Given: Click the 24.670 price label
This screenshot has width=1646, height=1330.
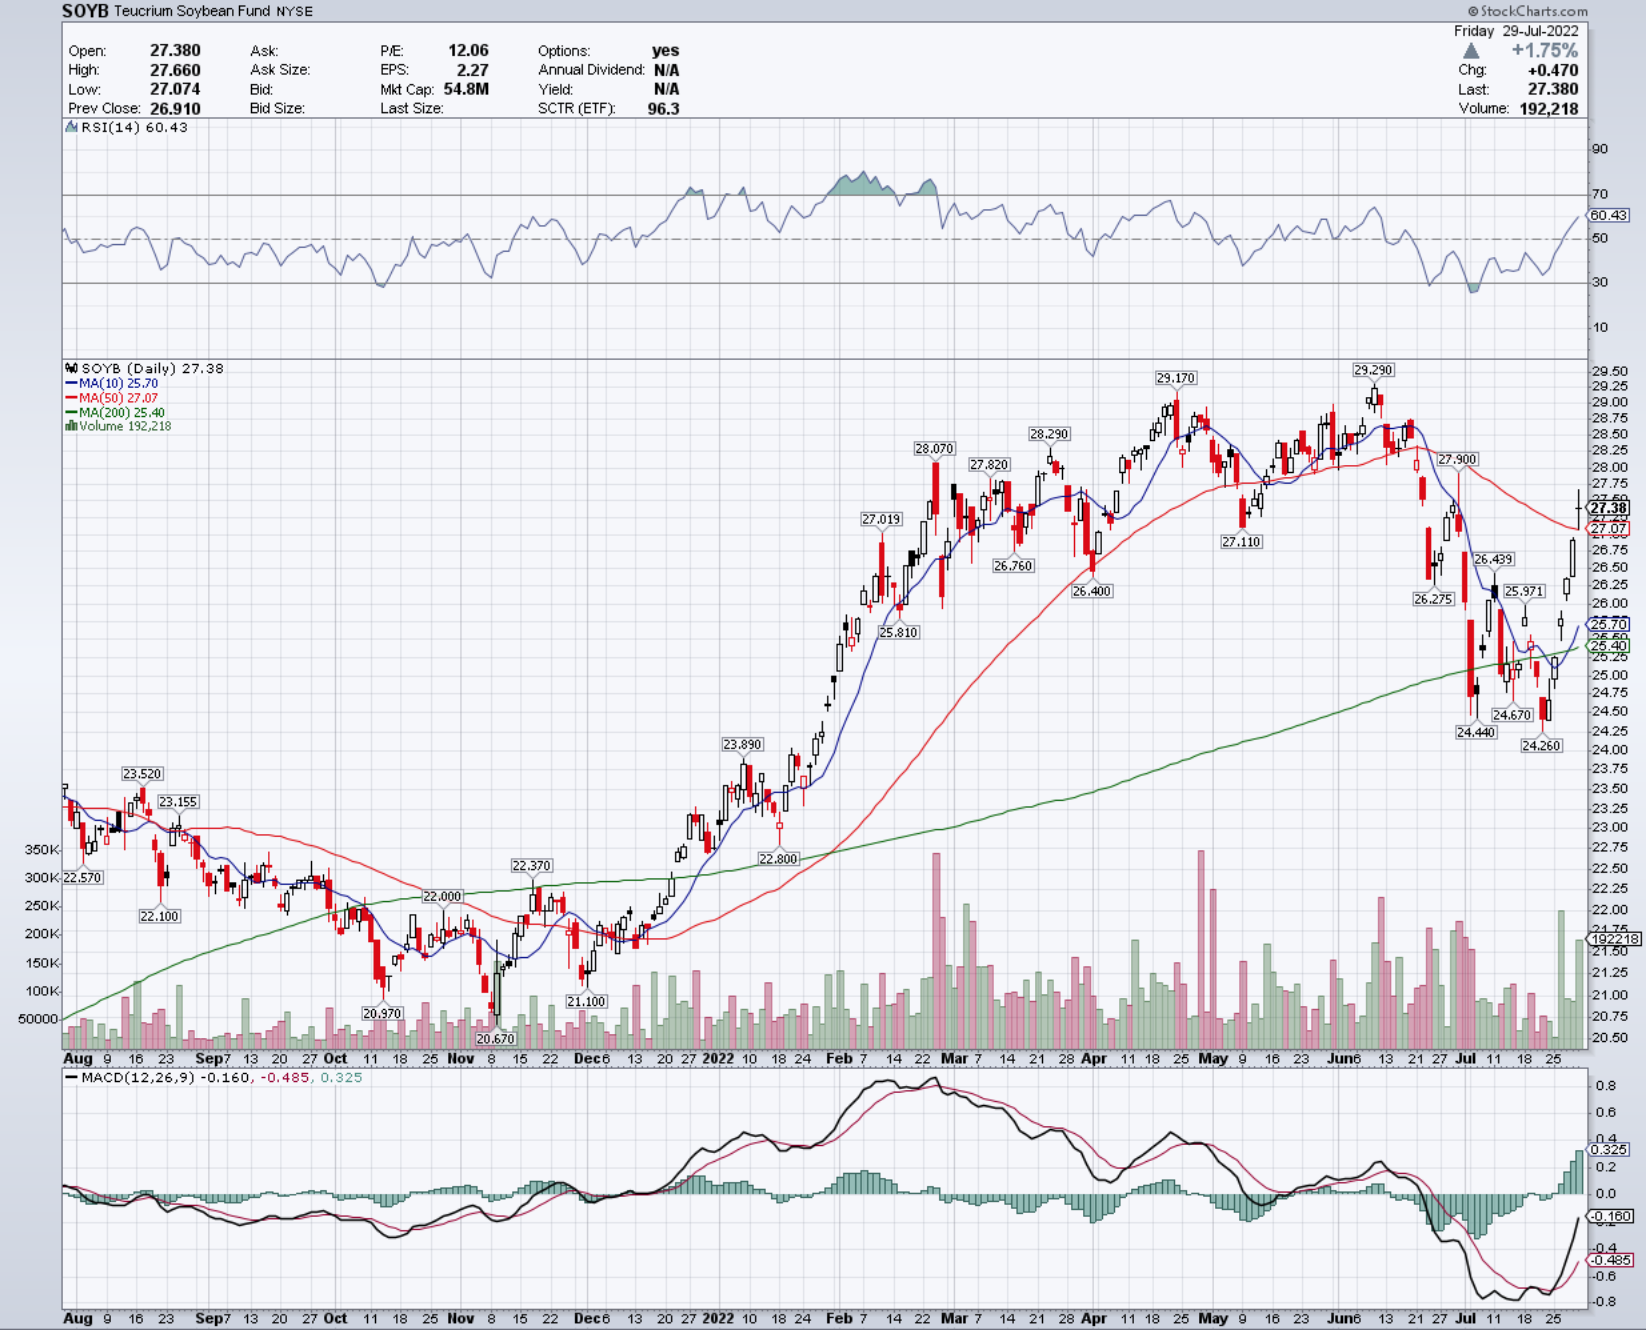Looking at the screenshot, I should pyautogui.click(x=1512, y=715).
